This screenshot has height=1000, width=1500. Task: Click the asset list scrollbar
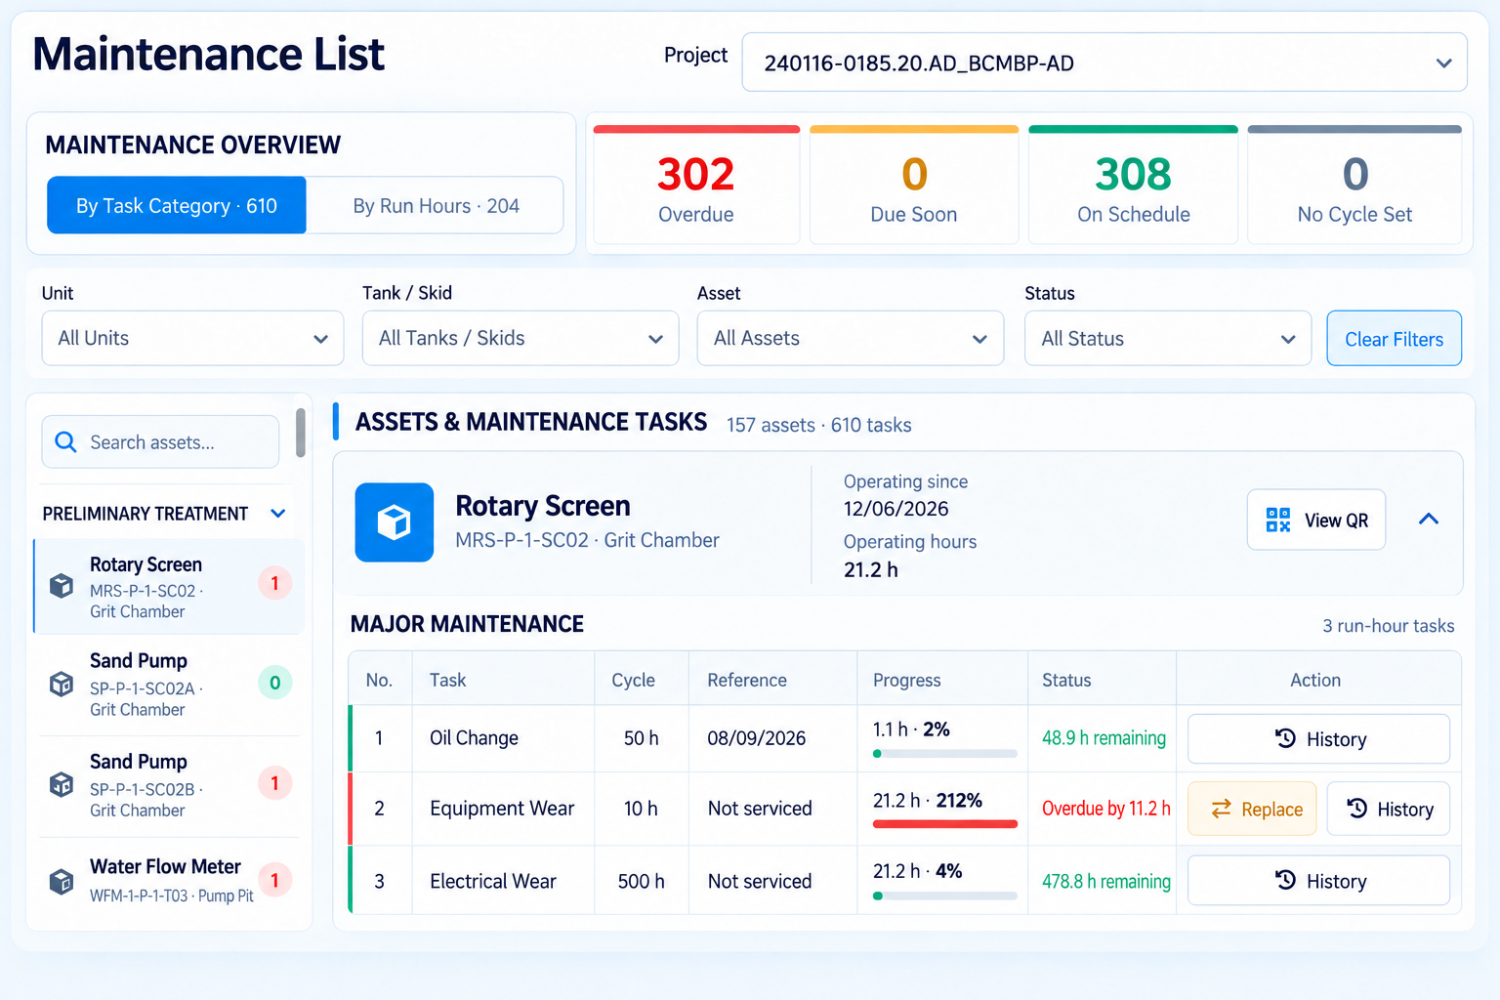tap(300, 433)
